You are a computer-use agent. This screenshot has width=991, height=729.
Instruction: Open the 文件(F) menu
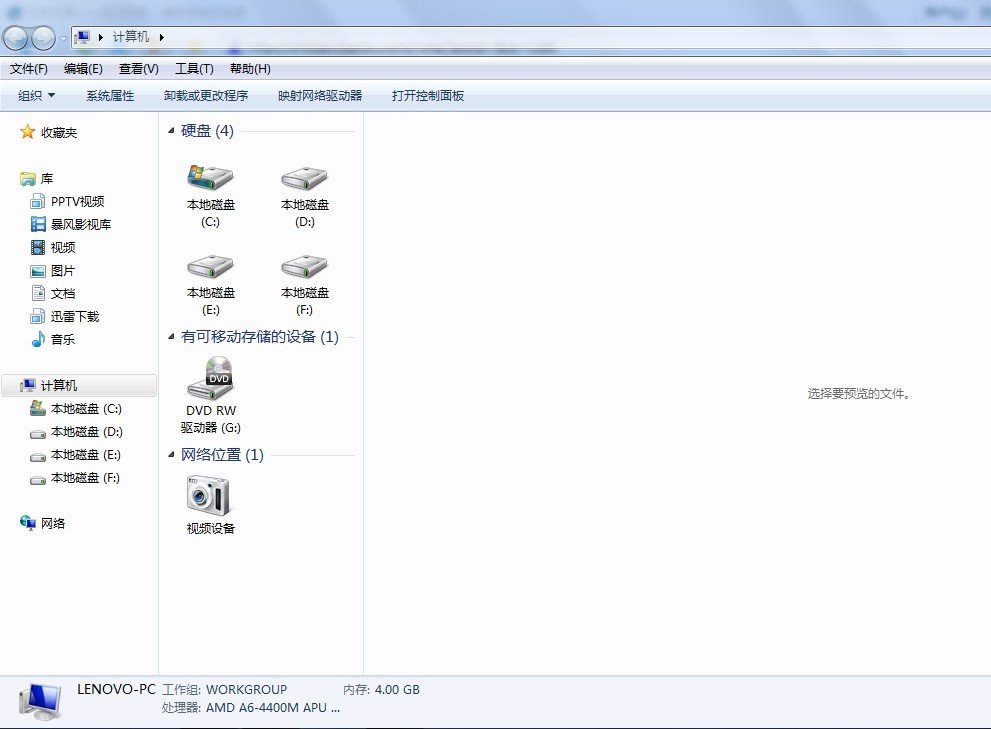[x=29, y=69]
